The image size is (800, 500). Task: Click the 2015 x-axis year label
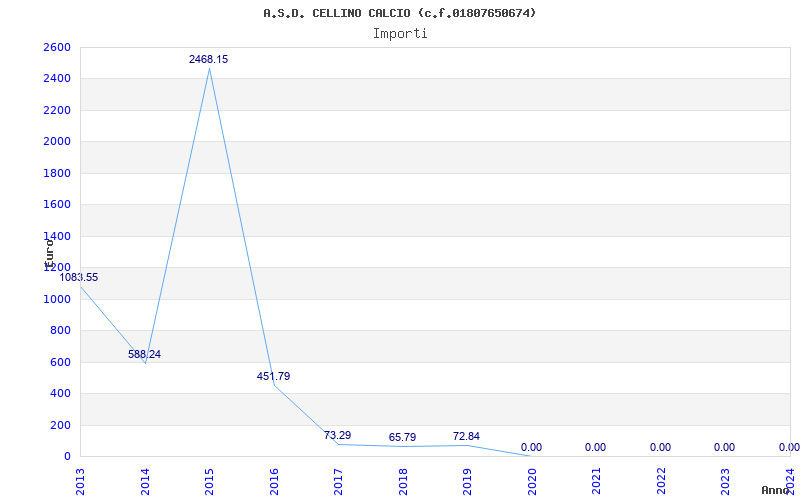pyautogui.click(x=209, y=482)
